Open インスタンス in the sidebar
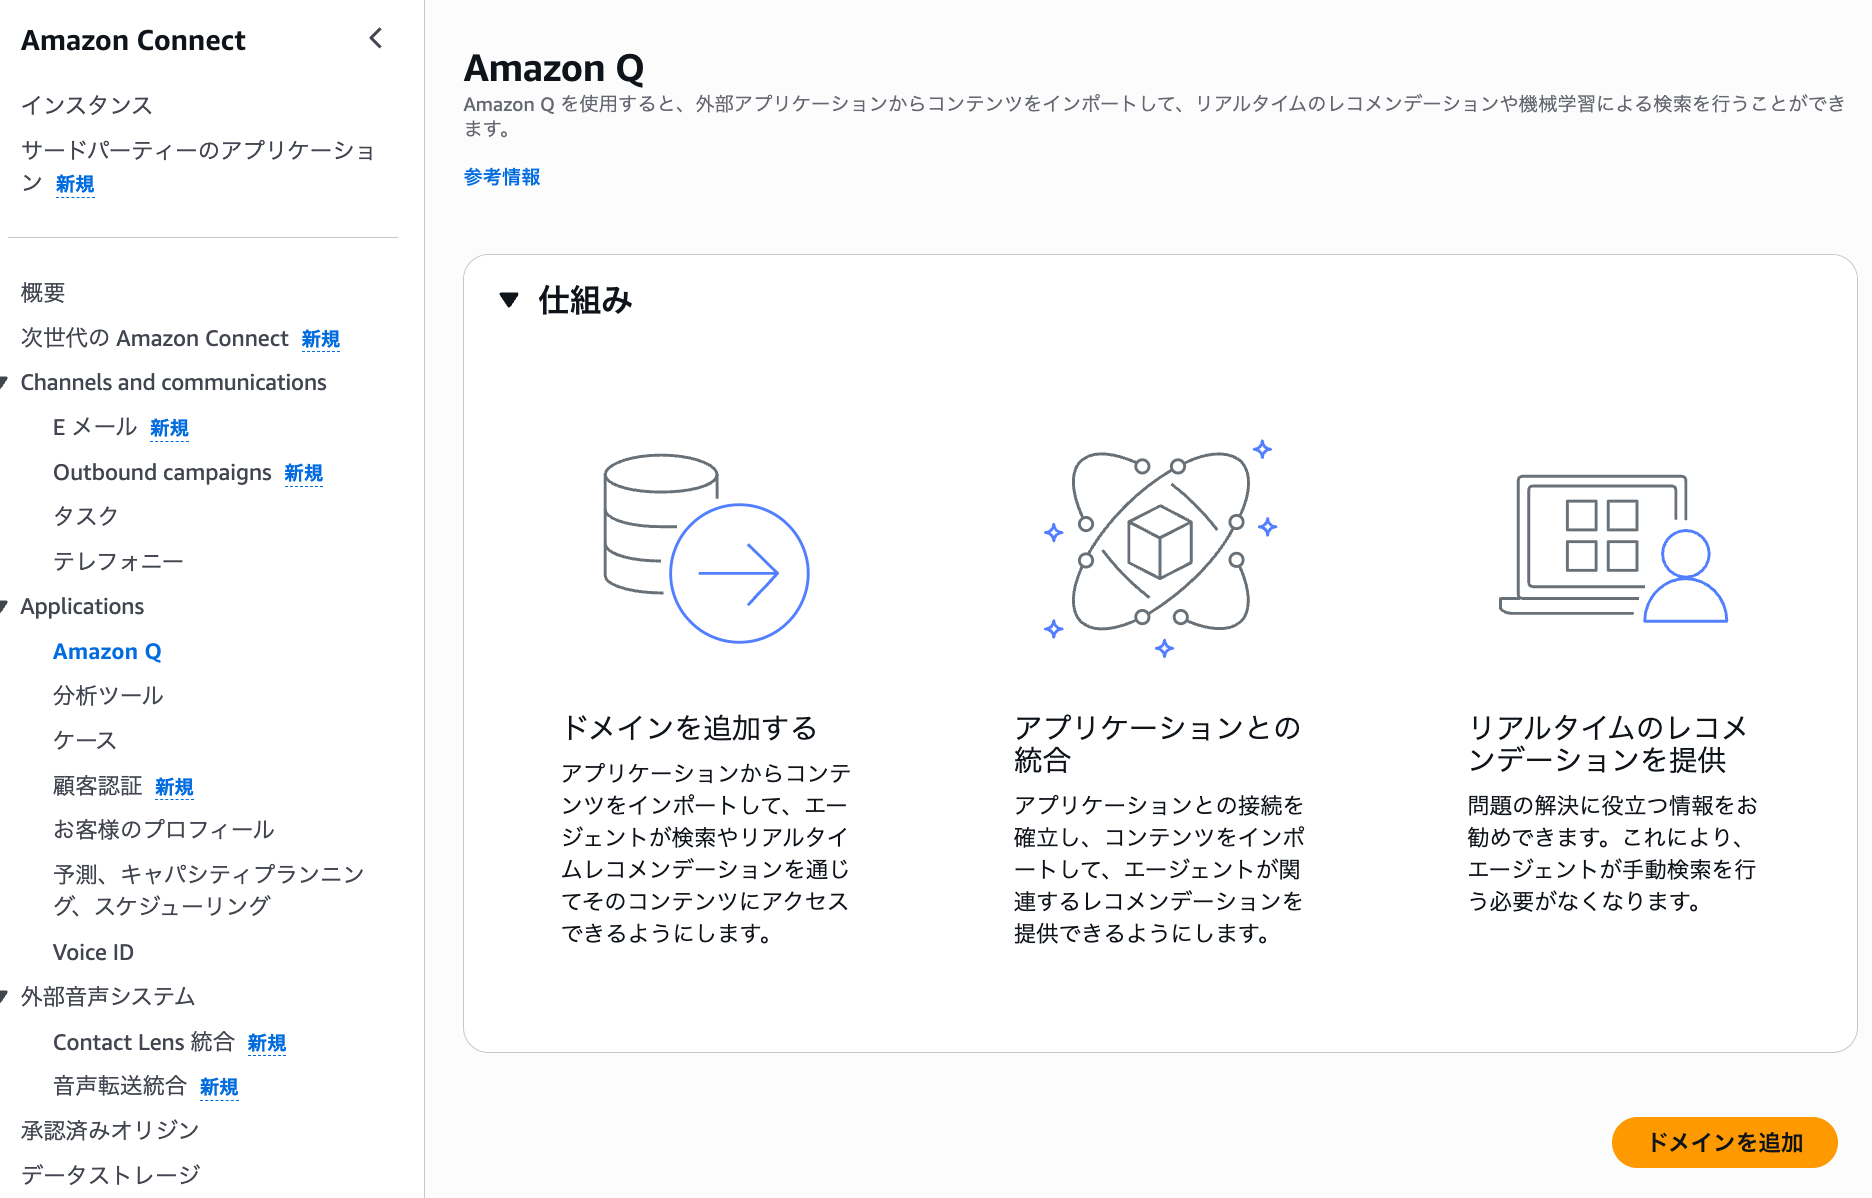This screenshot has width=1872, height=1198. (87, 105)
